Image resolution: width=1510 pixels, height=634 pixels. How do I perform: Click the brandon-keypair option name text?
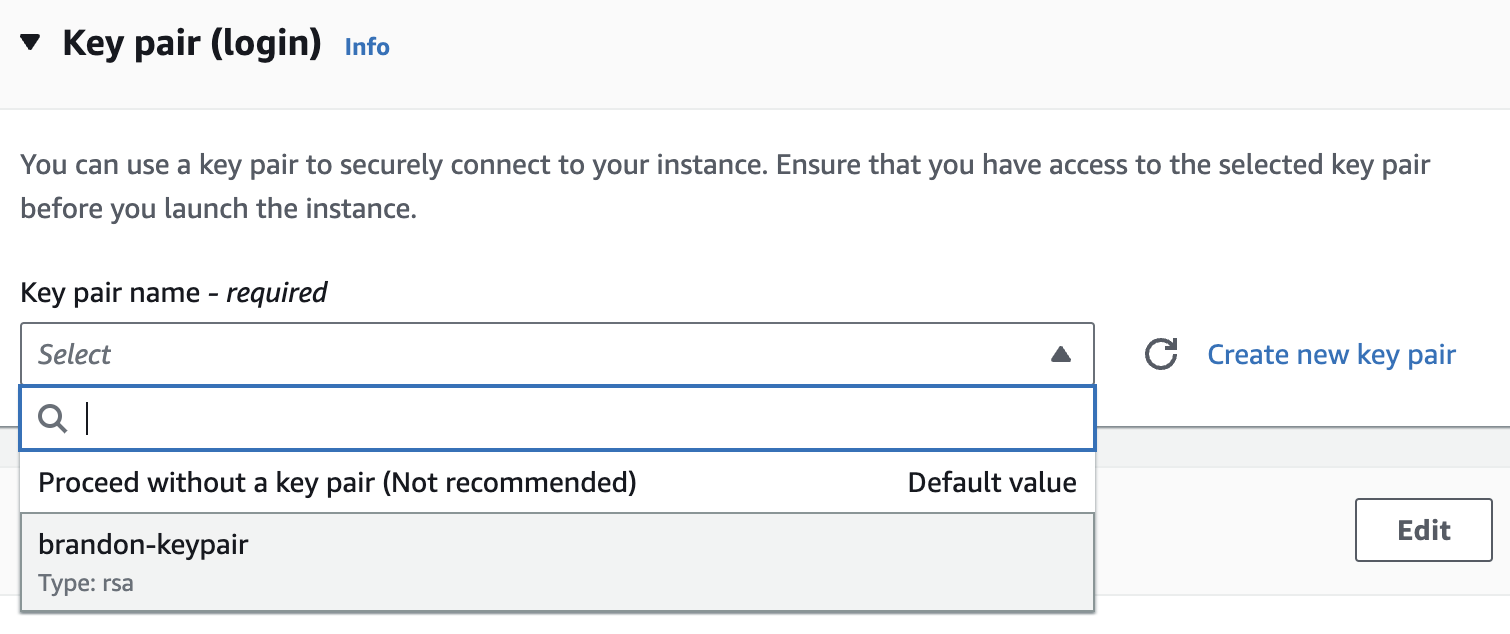point(143,545)
